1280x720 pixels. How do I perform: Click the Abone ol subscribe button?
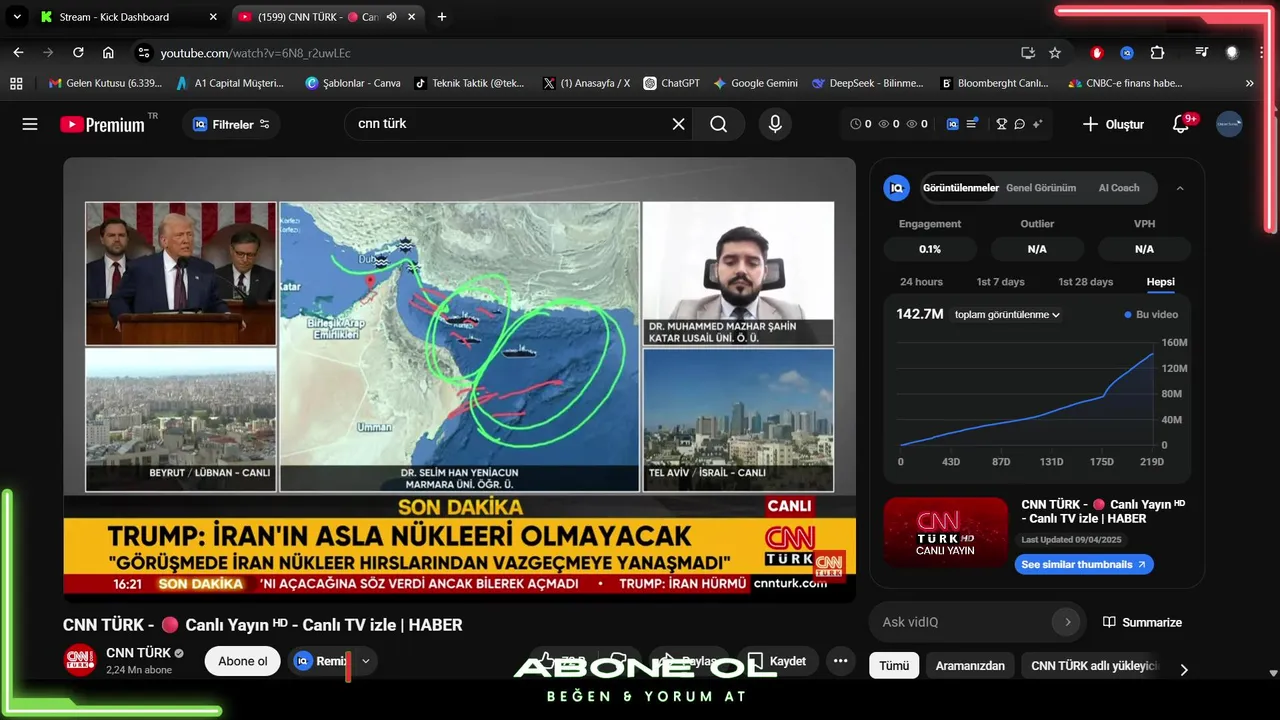click(243, 661)
